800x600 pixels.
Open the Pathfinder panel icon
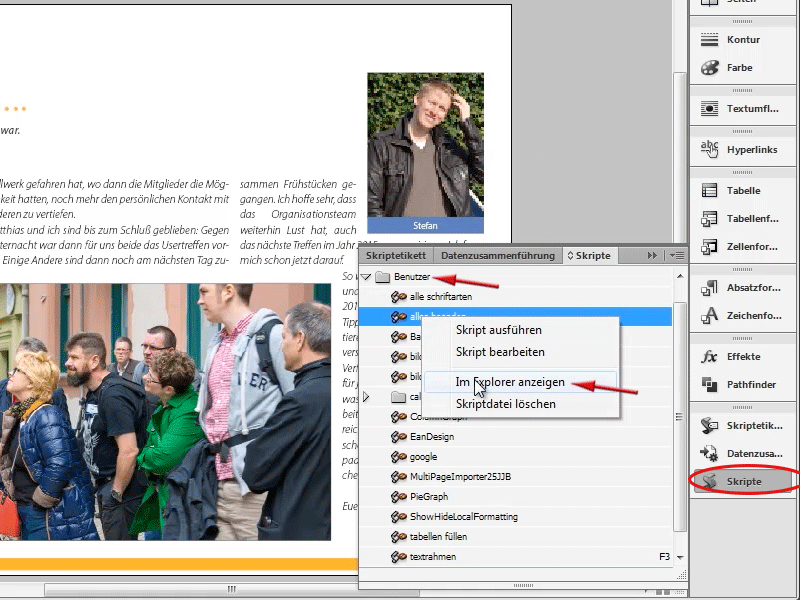coord(709,385)
